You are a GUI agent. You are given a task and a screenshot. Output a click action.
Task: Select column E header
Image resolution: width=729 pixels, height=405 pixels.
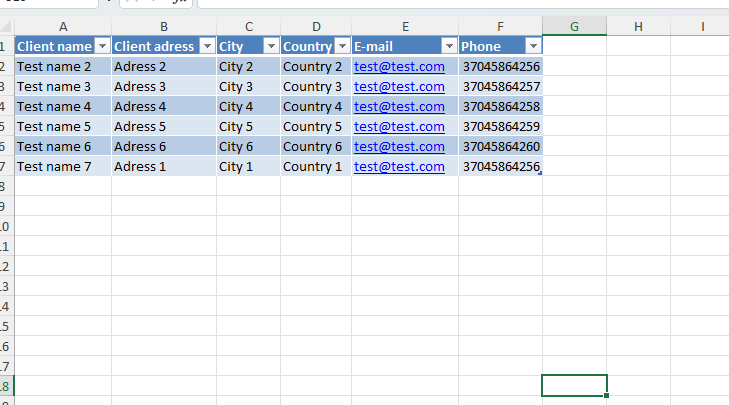tap(405, 27)
